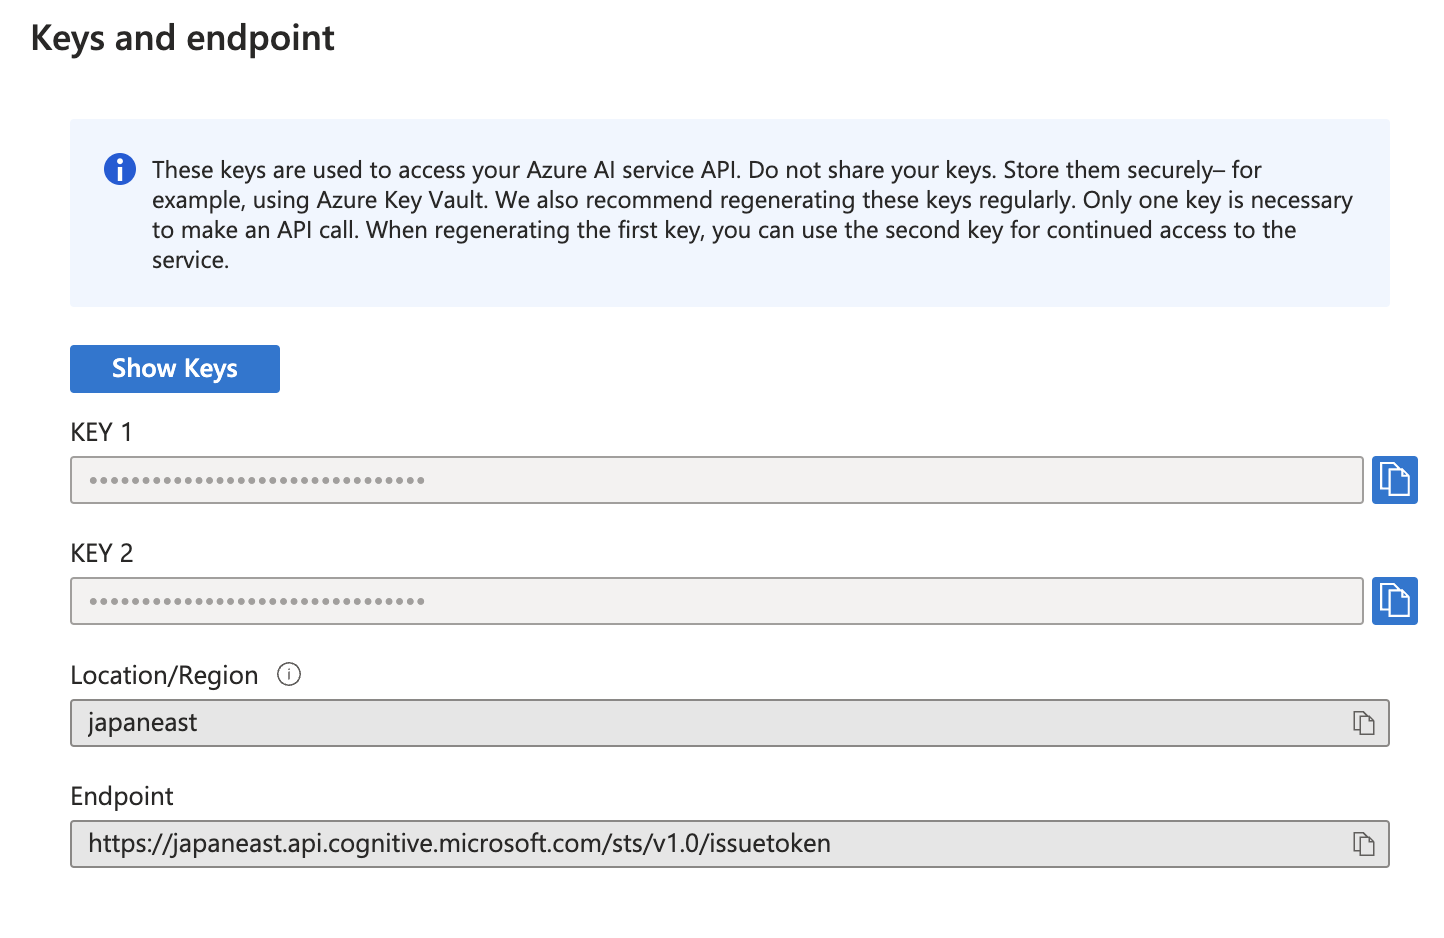1444x938 pixels.
Task: Open the Location/Region info tooltip
Action: (288, 675)
